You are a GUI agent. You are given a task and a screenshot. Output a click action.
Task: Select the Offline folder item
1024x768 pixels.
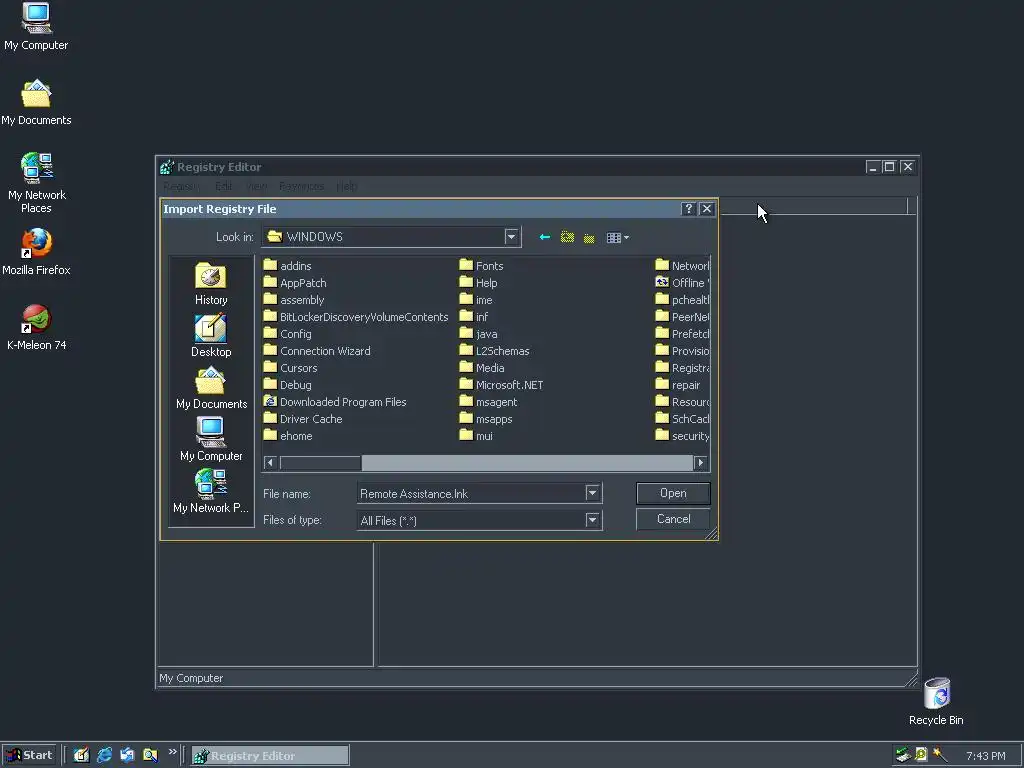[682, 283]
